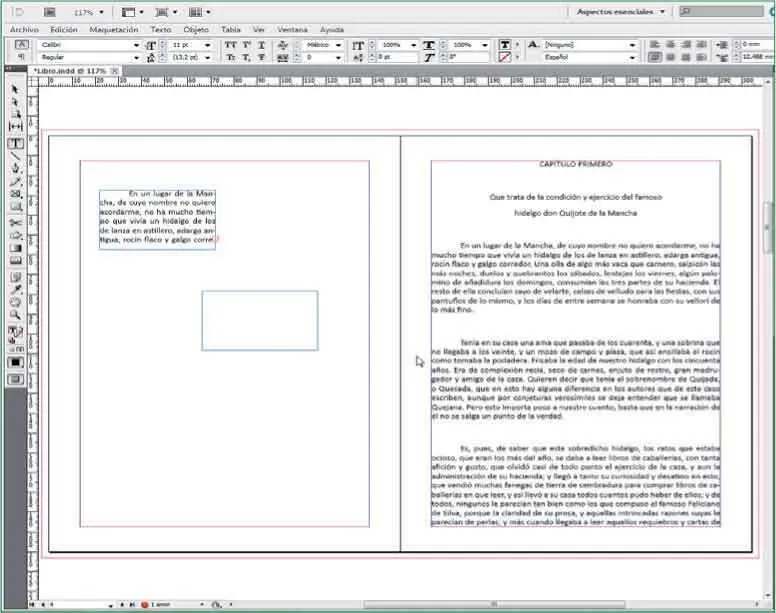Apply Small Caps formatting
776x613 pixels.
pyautogui.click(x=231, y=57)
